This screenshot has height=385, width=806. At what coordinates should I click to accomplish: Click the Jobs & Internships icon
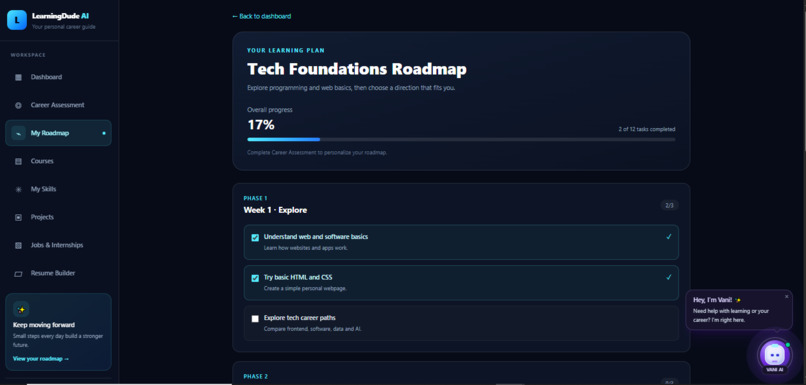coord(19,245)
